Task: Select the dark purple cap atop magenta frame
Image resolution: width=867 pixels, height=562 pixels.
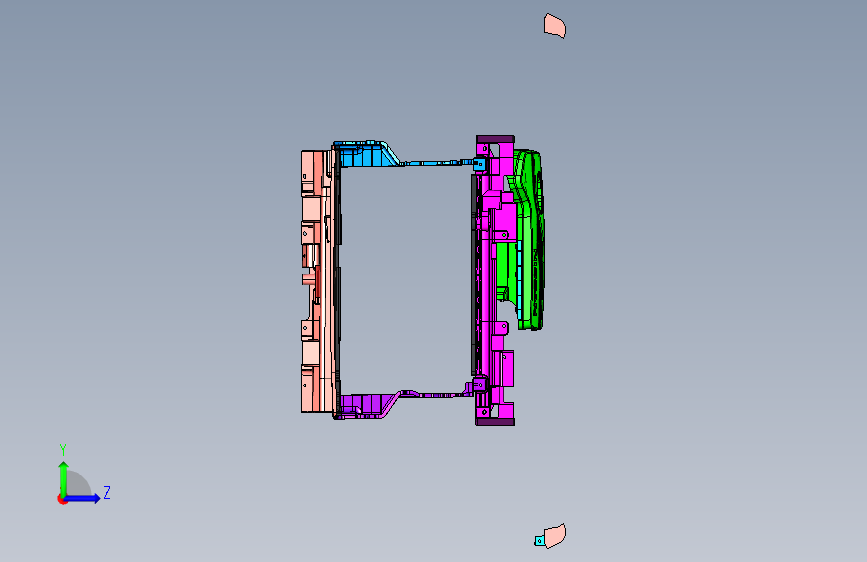Action: click(495, 139)
